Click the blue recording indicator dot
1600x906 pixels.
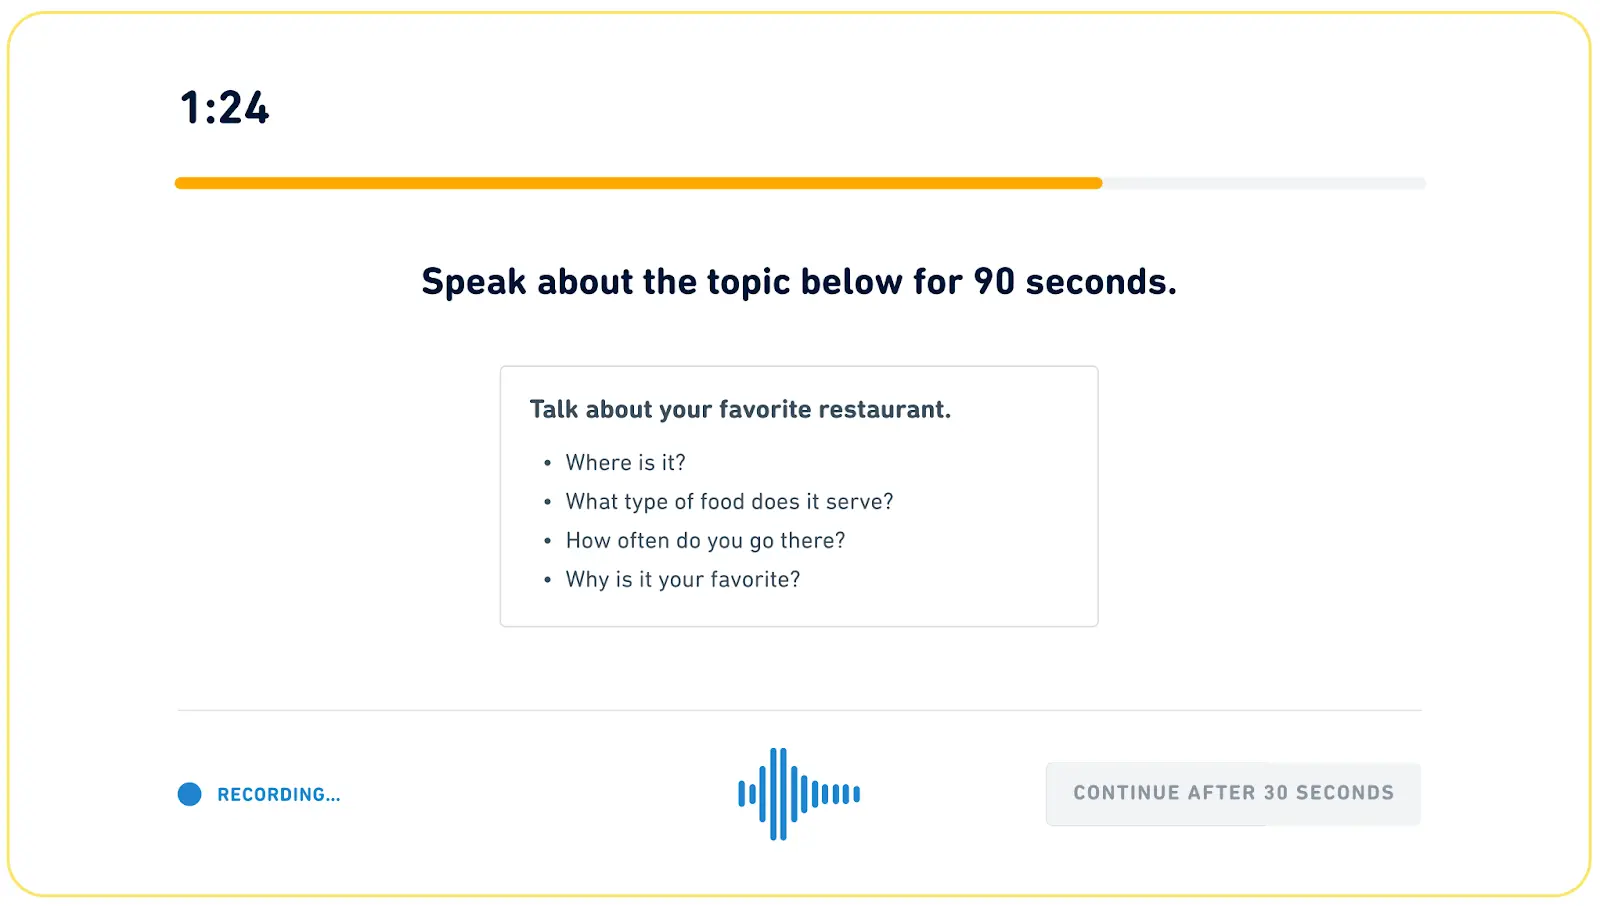coord(190,794)
